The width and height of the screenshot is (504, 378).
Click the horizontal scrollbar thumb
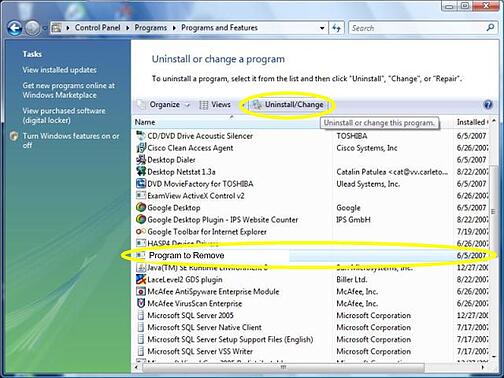tap(283, 367)
